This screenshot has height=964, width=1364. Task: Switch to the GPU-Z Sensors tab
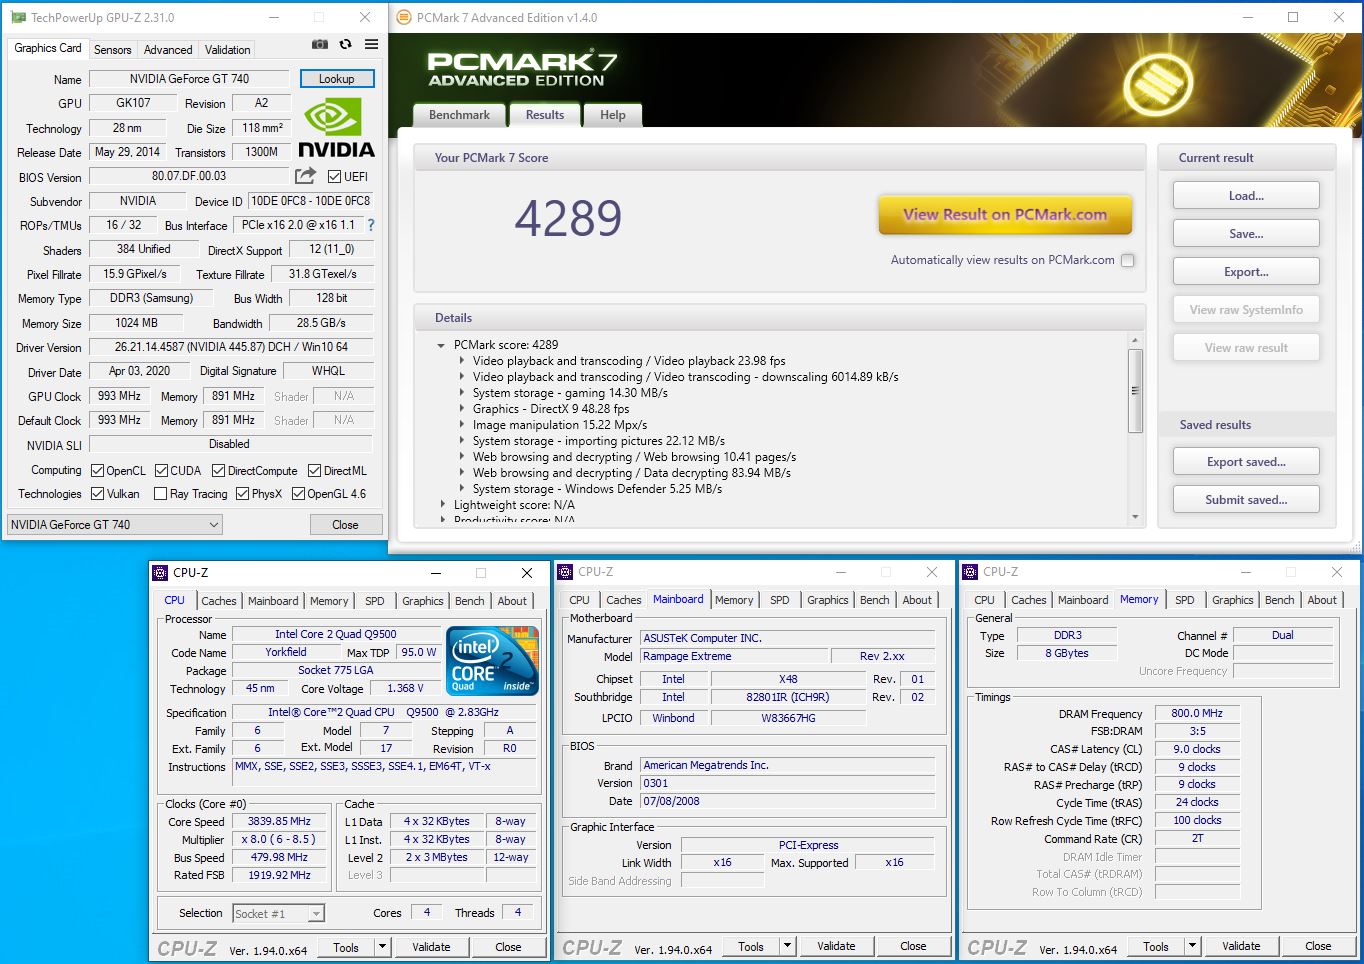[112, 50]
